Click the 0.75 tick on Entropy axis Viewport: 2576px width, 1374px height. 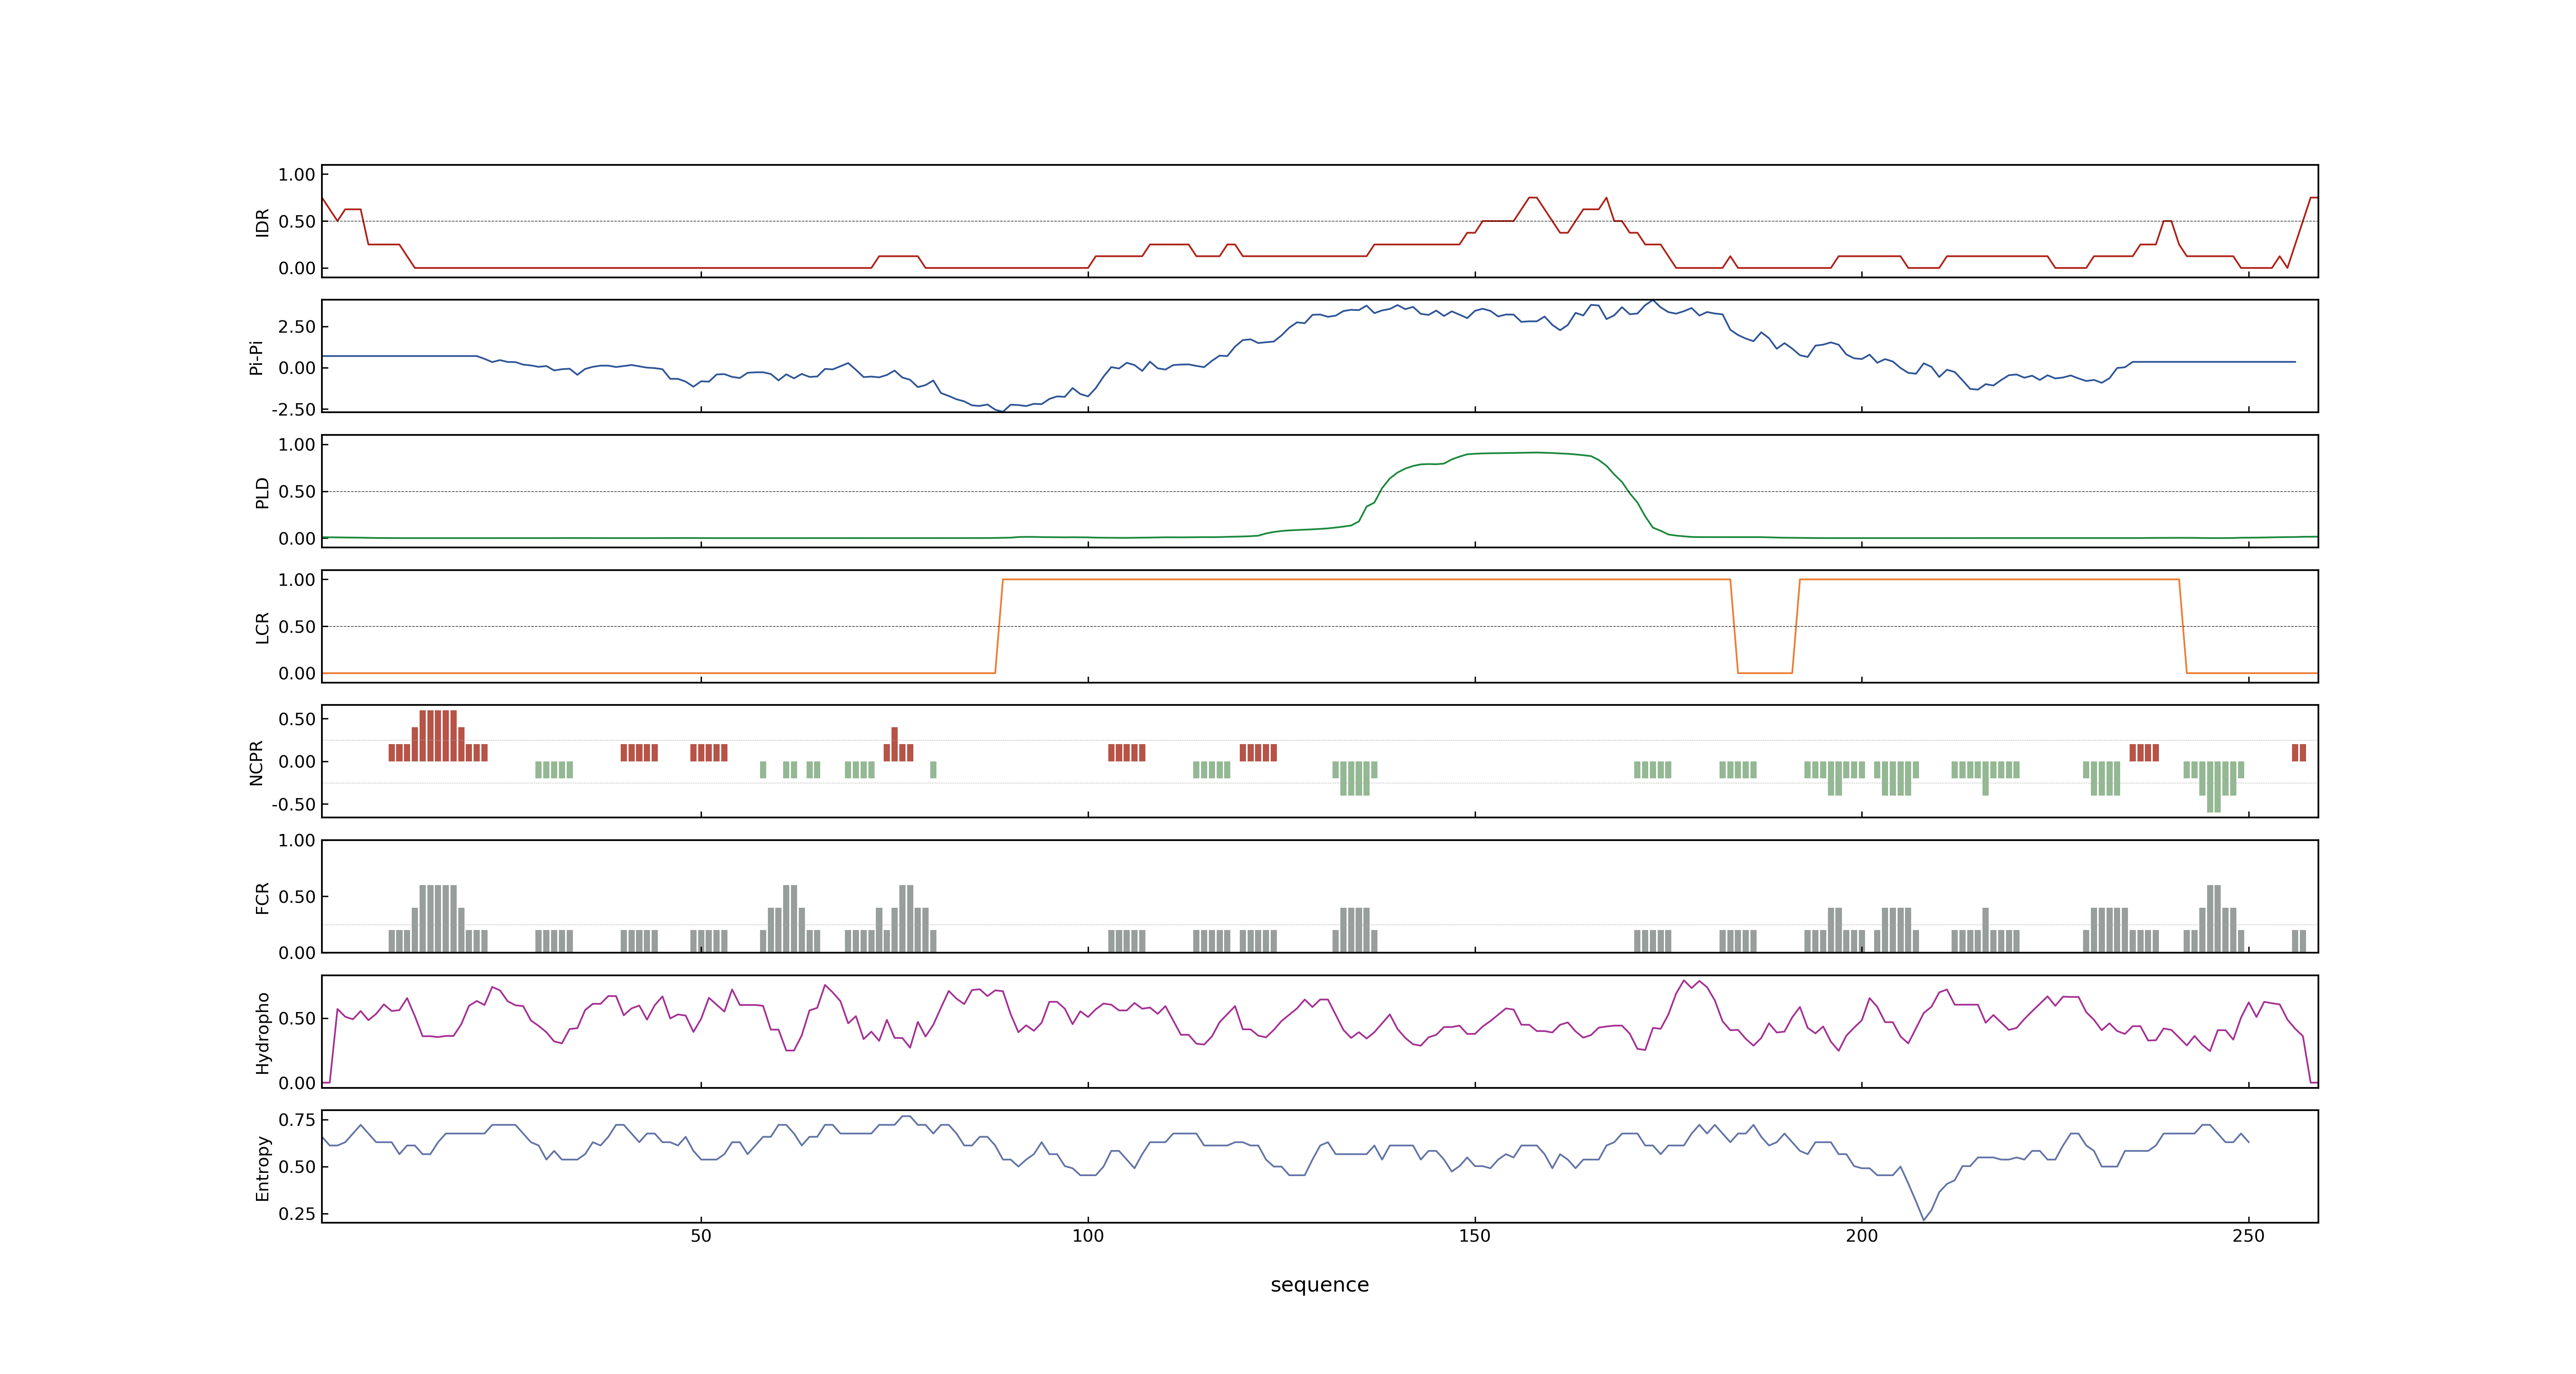tap(297, 1120)
